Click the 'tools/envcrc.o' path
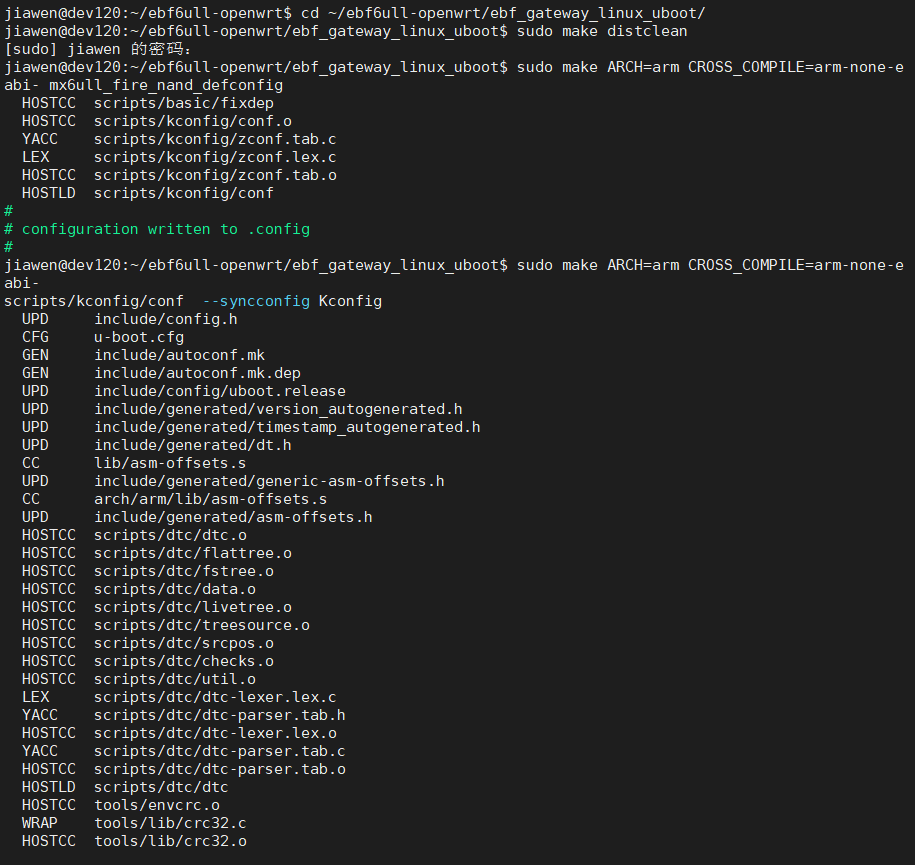The image size is (915, 865). [x=157, y=805]
